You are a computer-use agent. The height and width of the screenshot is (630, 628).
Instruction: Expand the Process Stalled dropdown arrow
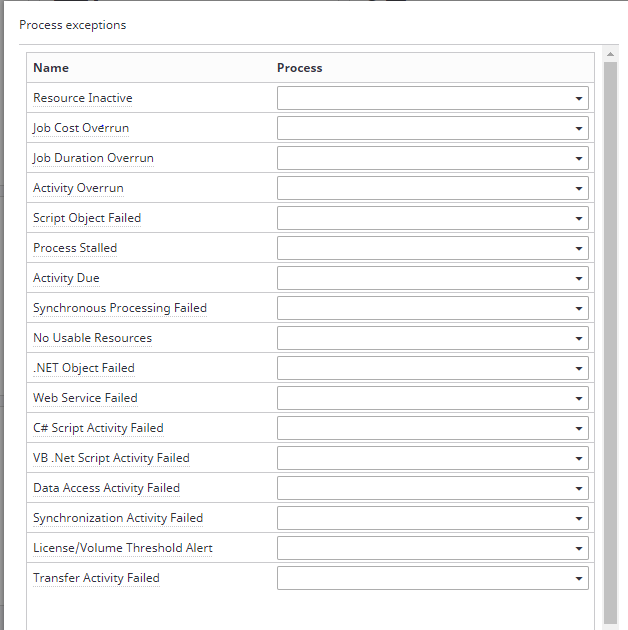coord(579,248)
